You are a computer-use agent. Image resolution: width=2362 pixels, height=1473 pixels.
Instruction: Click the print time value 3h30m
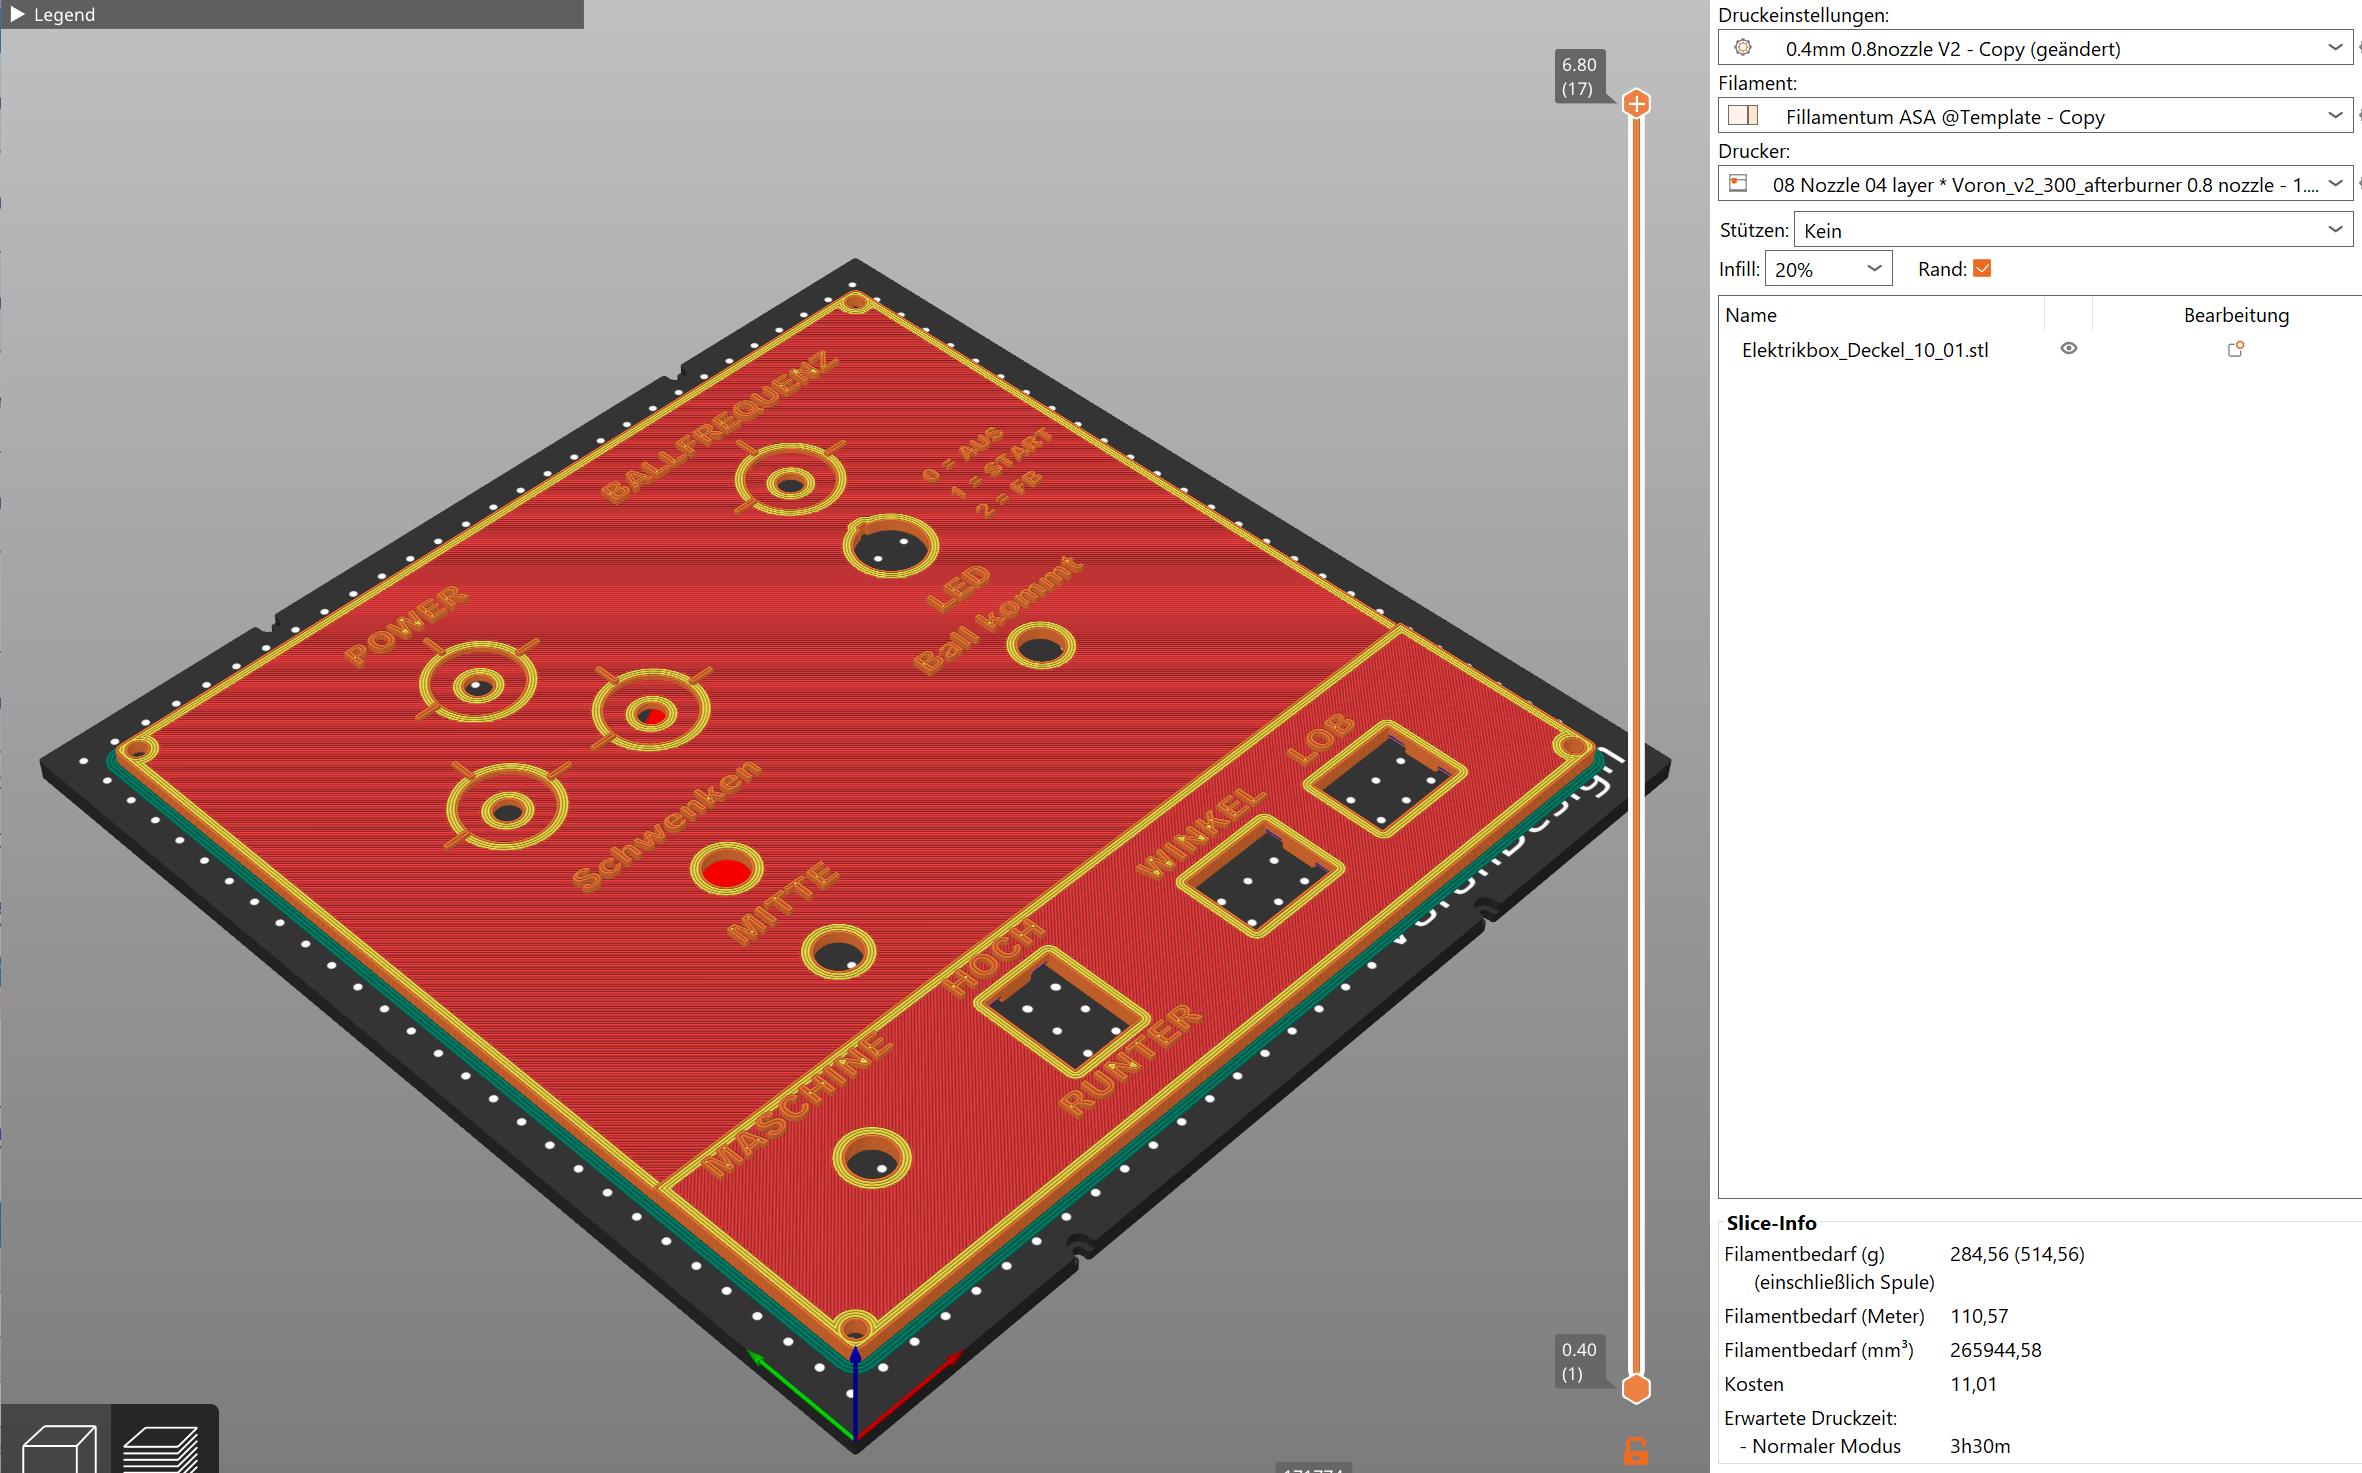tap(1979, 1446)
